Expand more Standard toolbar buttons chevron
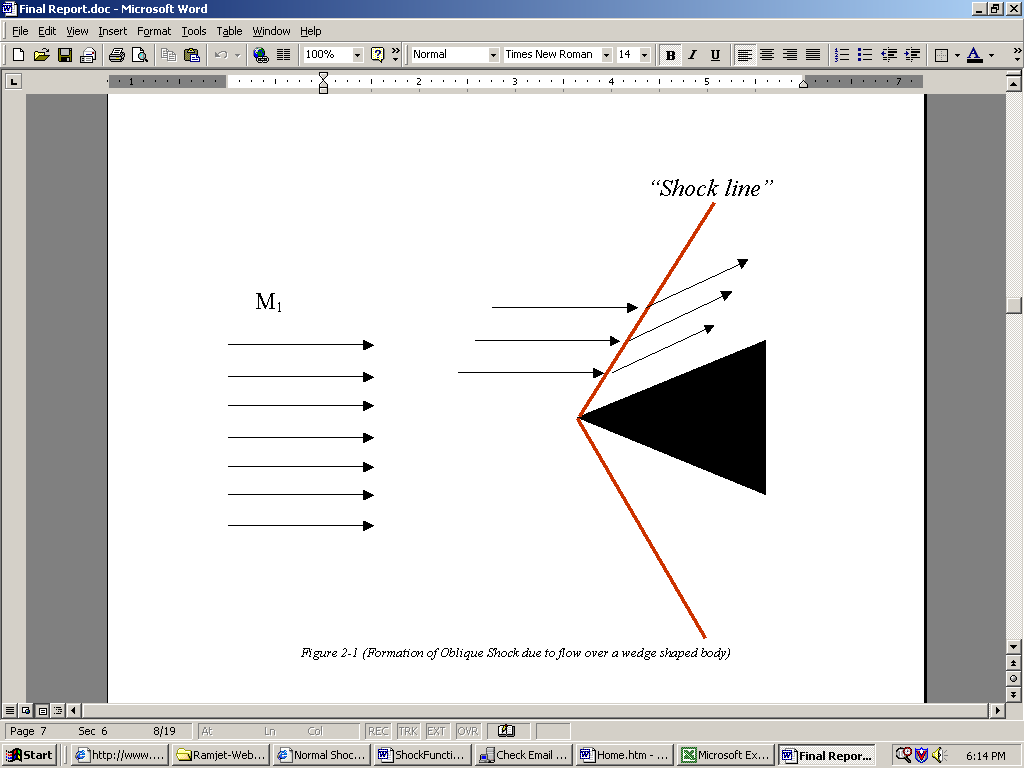1024x768 pixels. [x=396, y=54]
